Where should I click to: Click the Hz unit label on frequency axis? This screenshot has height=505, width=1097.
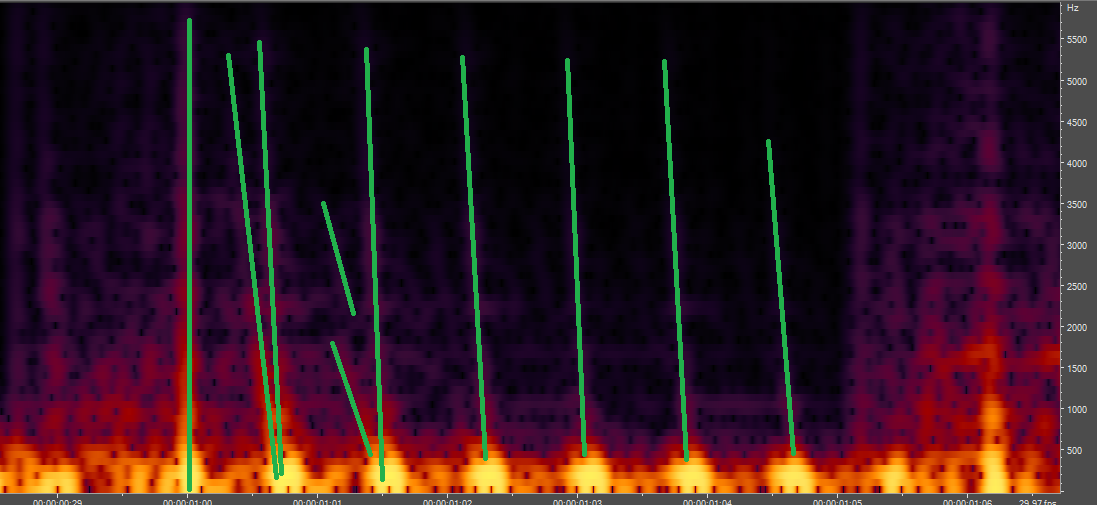1072,8
